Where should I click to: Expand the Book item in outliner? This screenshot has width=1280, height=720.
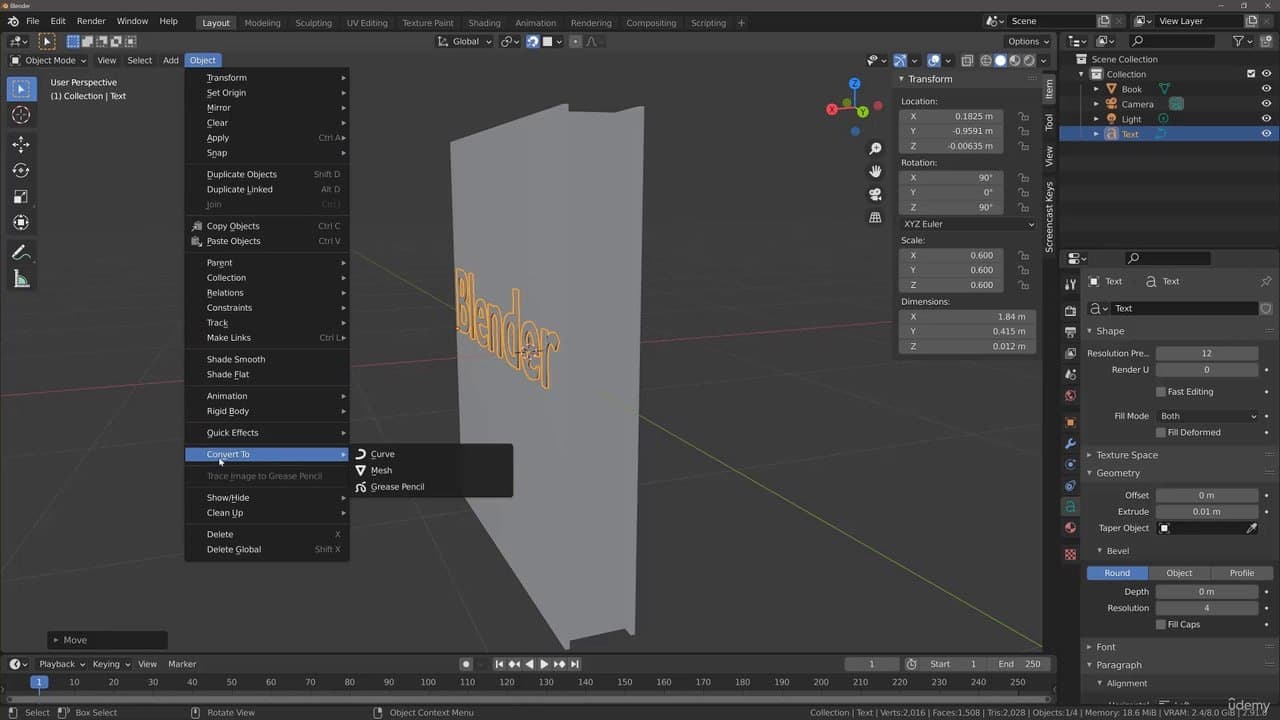pyautogui.click(x=1096, y=89)
